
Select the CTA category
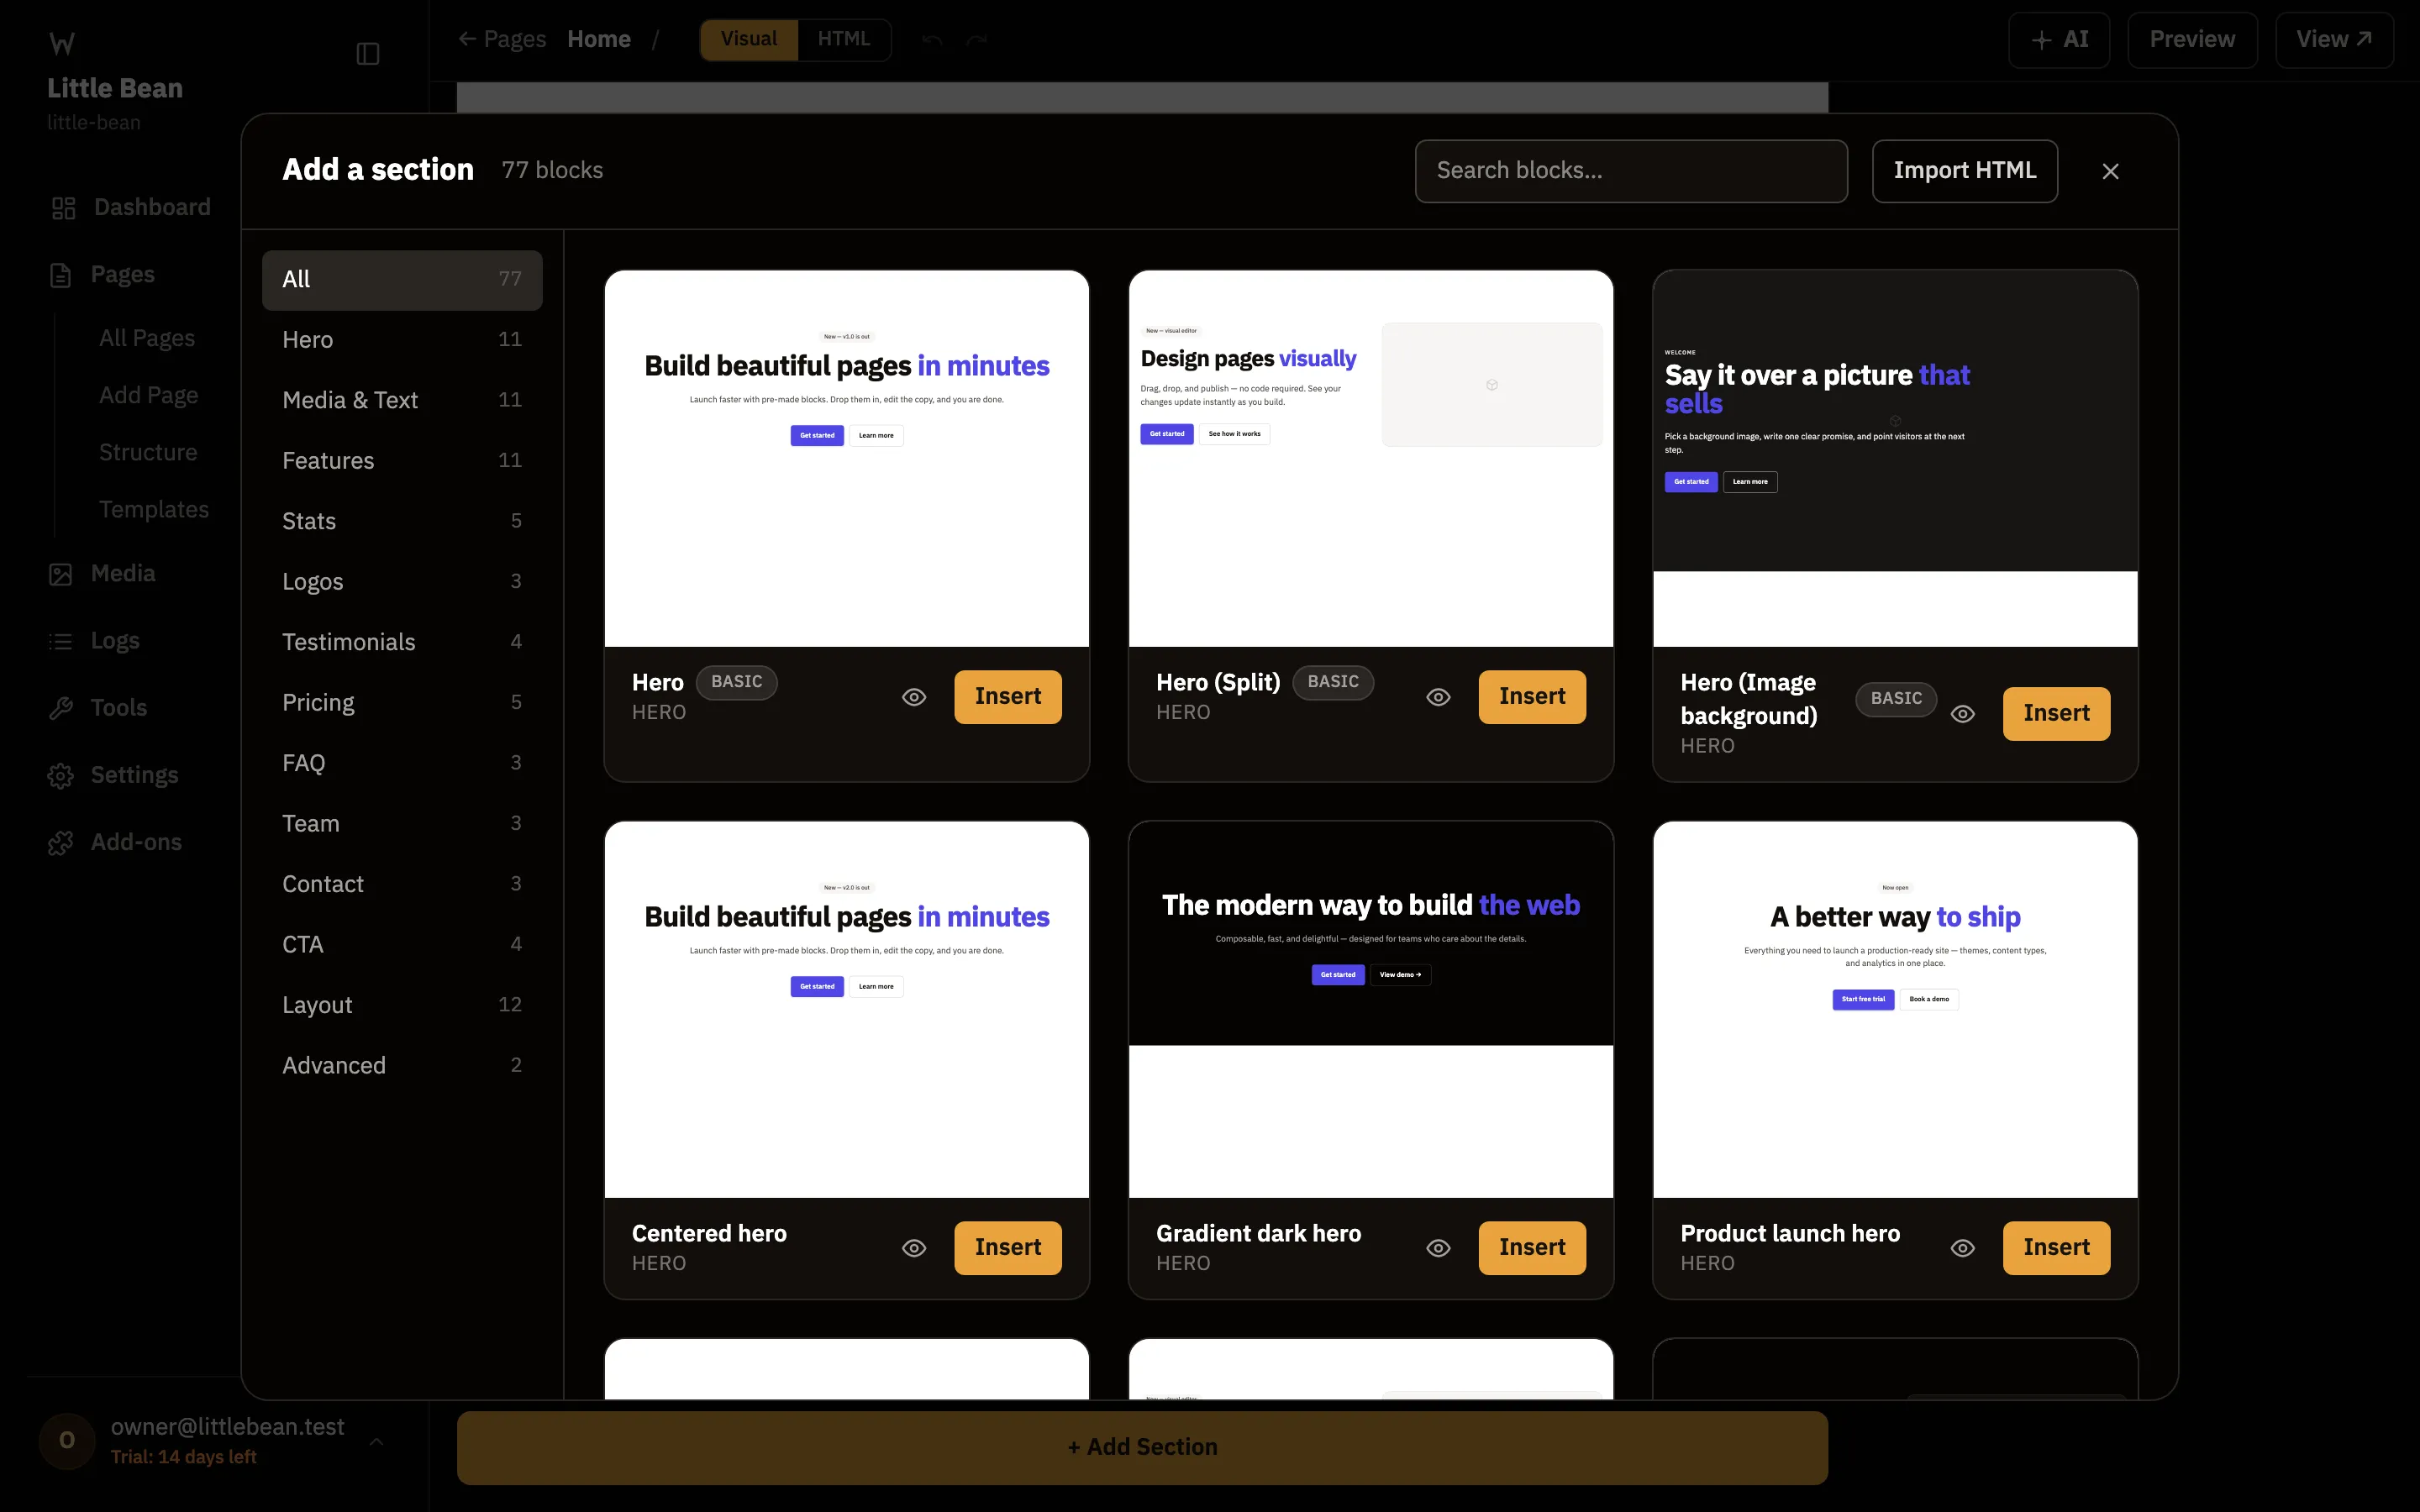[402, 945]
